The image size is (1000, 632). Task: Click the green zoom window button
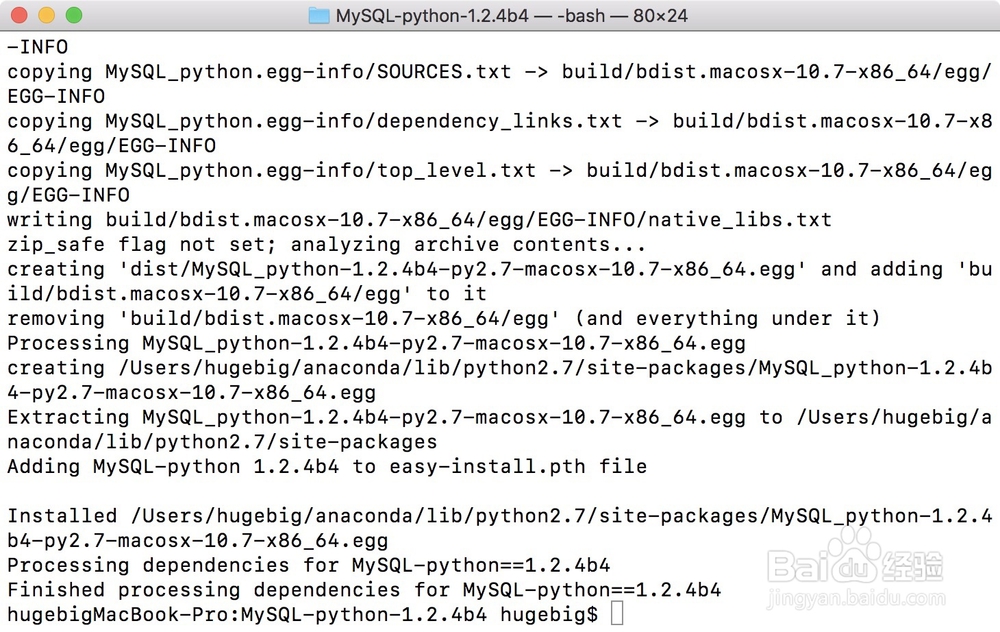[74, 15]
